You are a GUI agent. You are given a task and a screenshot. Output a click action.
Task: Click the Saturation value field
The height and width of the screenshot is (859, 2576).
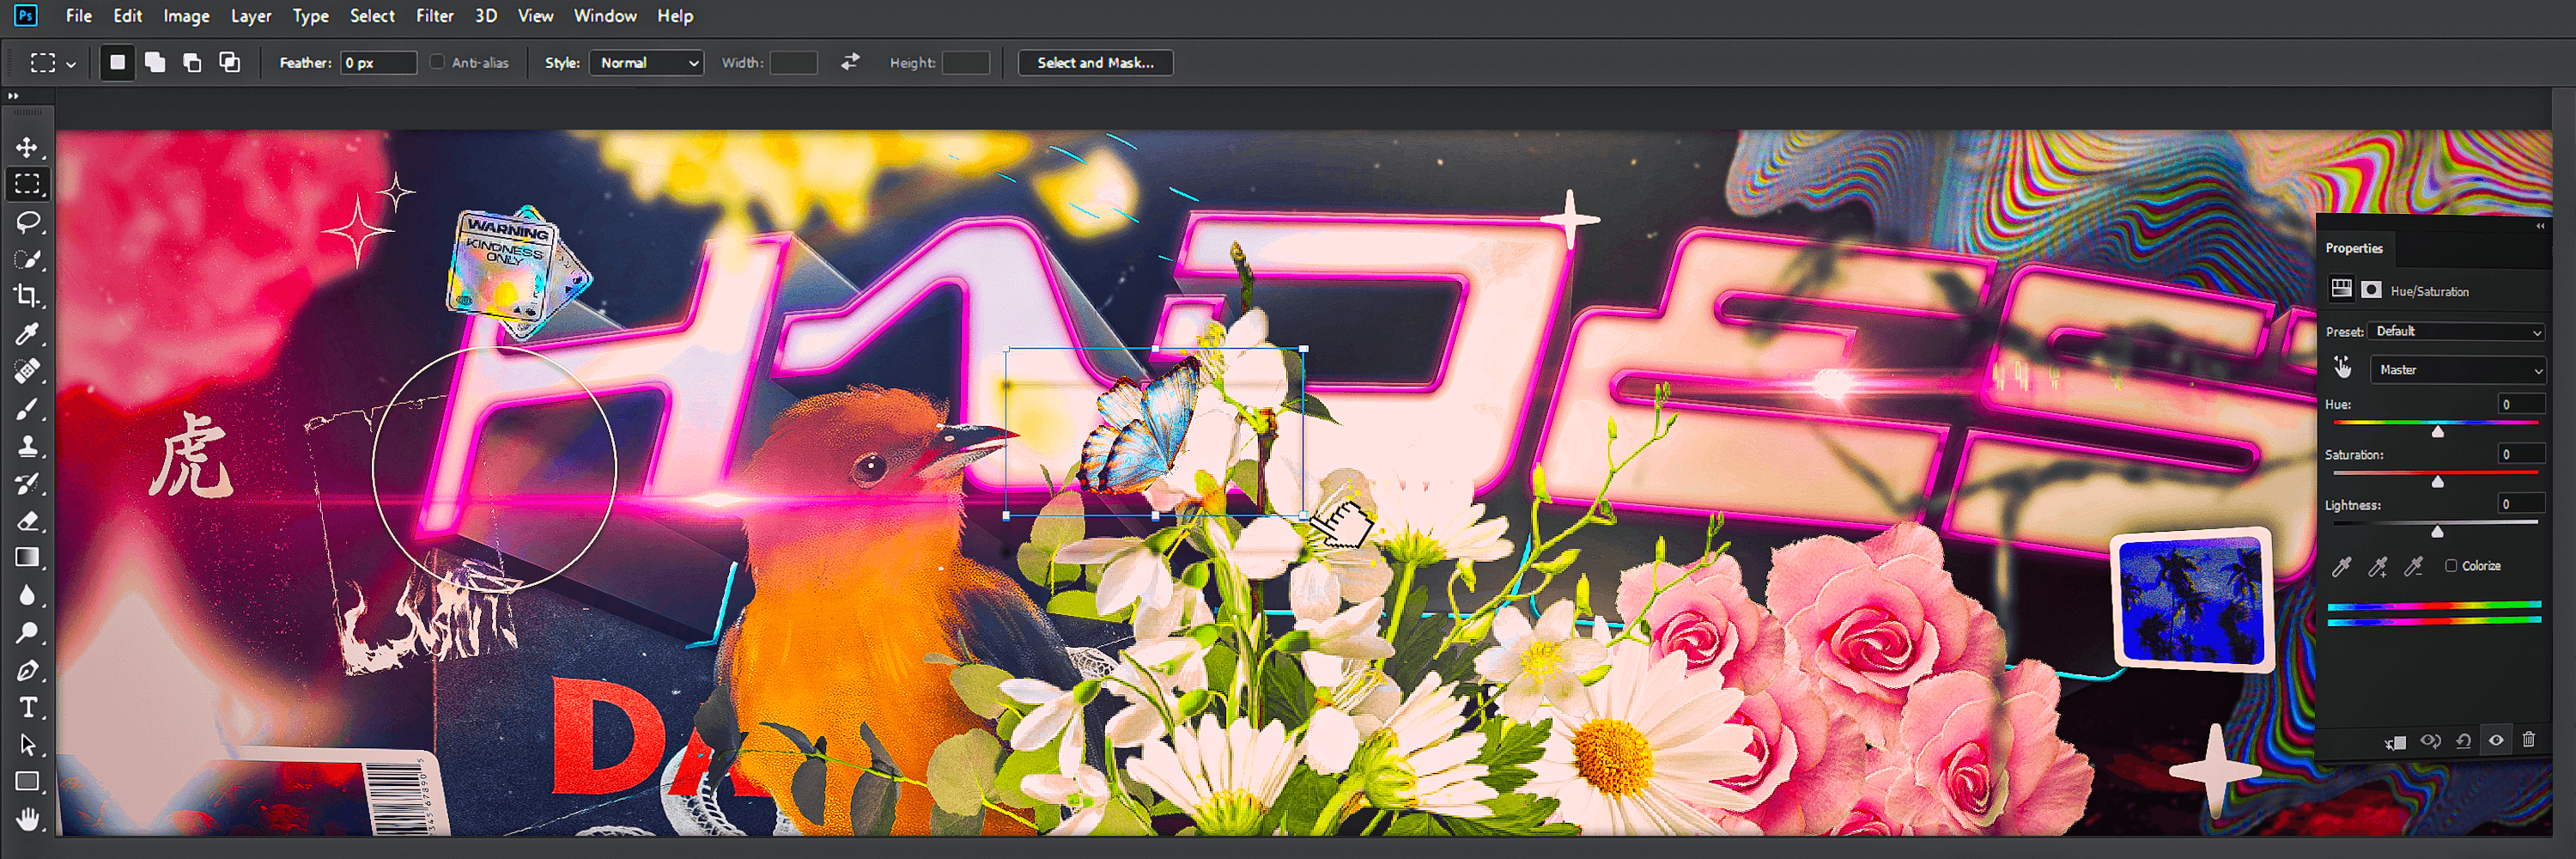tap(2521, 454)
